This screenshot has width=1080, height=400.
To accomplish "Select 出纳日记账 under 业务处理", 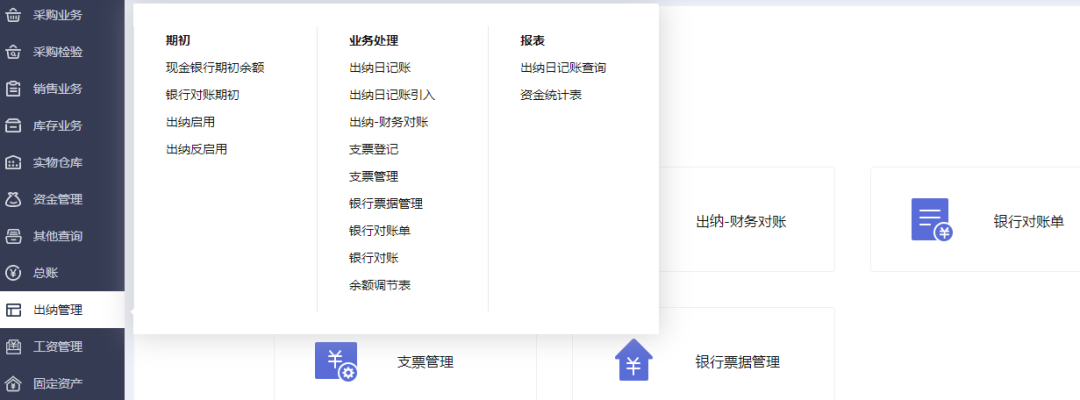I will 380,68.
